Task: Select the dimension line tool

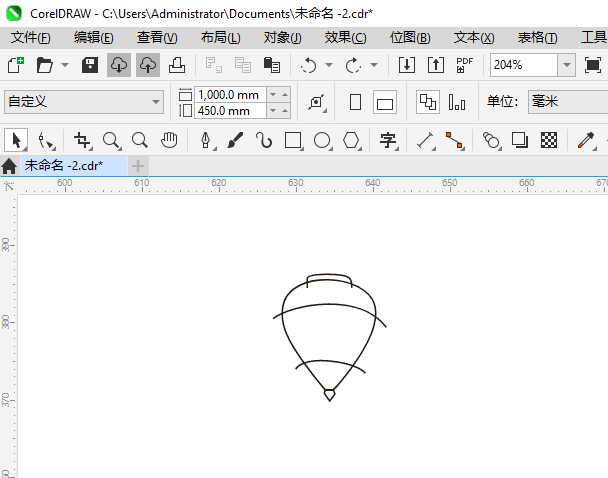Action: click(425, 140)
